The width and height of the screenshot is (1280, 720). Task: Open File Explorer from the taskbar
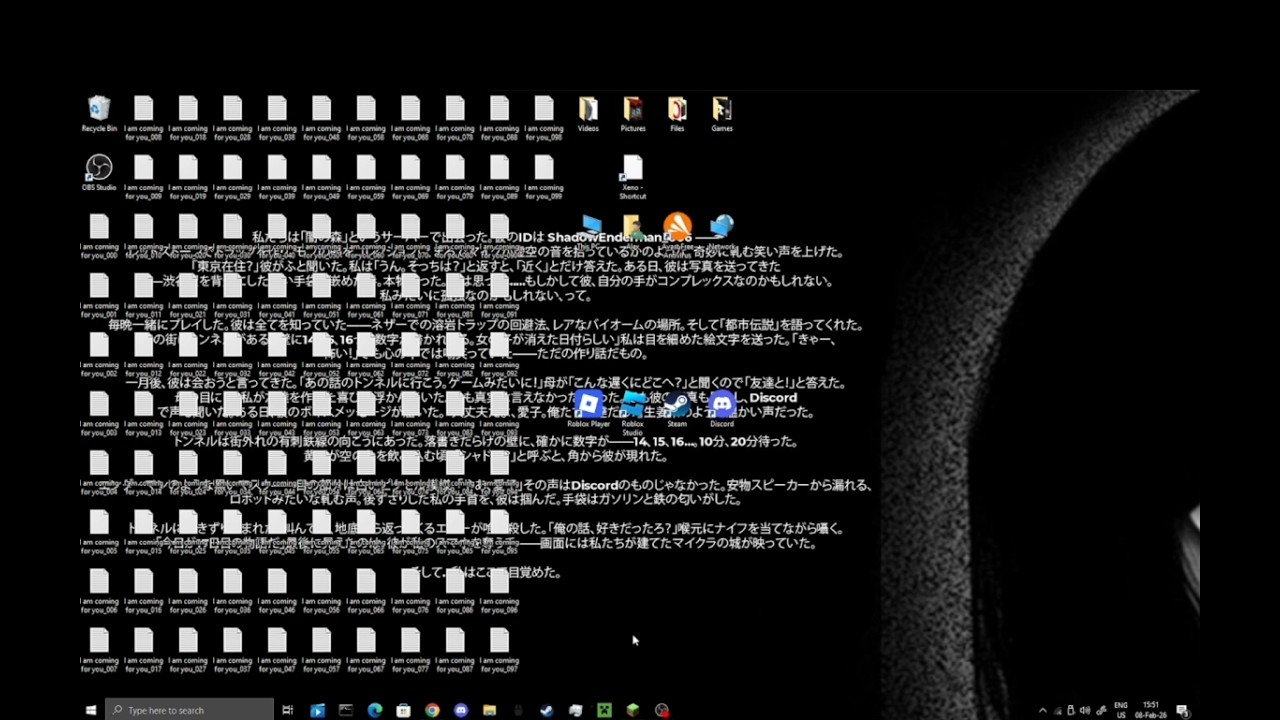tap(489, 710)
